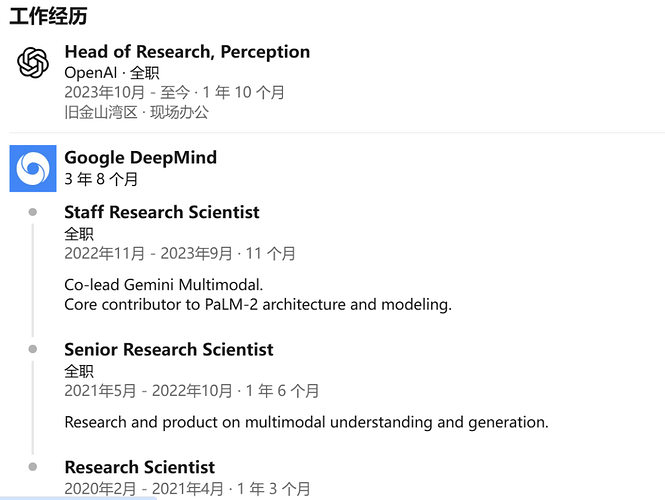Select the Core contributor to PaLM-2 line
This screenshot has height=500, width=665.
(258, 304)
